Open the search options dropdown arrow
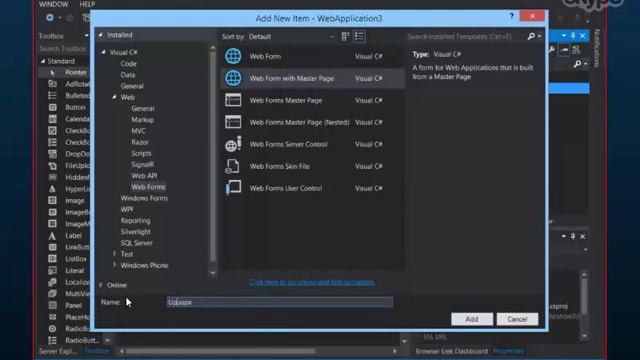This screenshot has width=640, height=360. point(540,36)
